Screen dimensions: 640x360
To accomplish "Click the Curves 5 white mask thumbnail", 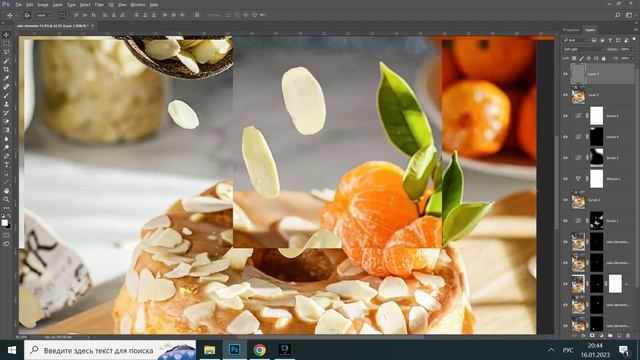I will [x=596, y=116].
